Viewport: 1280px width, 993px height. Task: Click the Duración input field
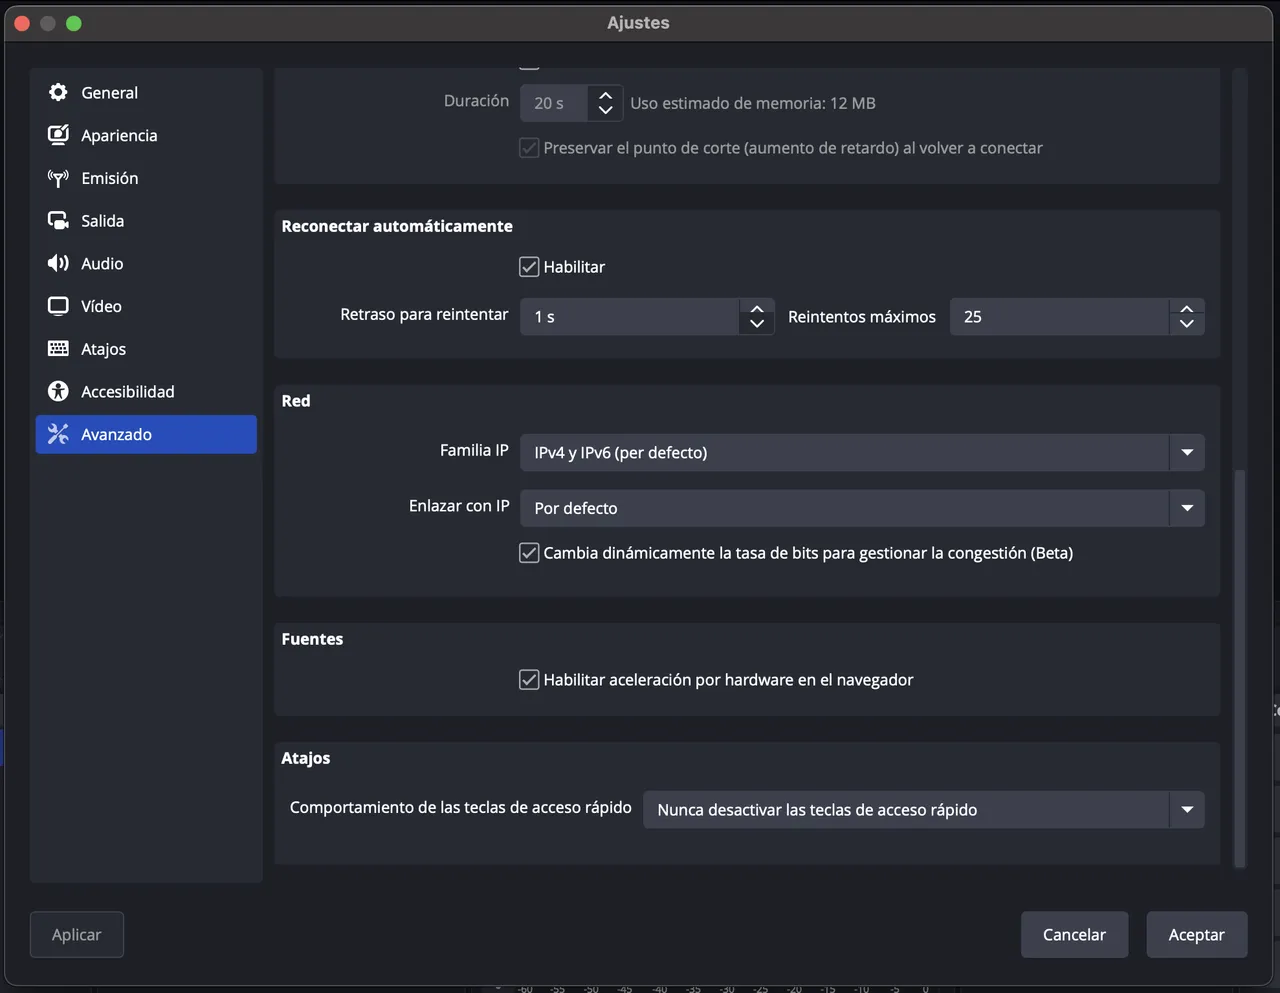click(x=554, y=103)
